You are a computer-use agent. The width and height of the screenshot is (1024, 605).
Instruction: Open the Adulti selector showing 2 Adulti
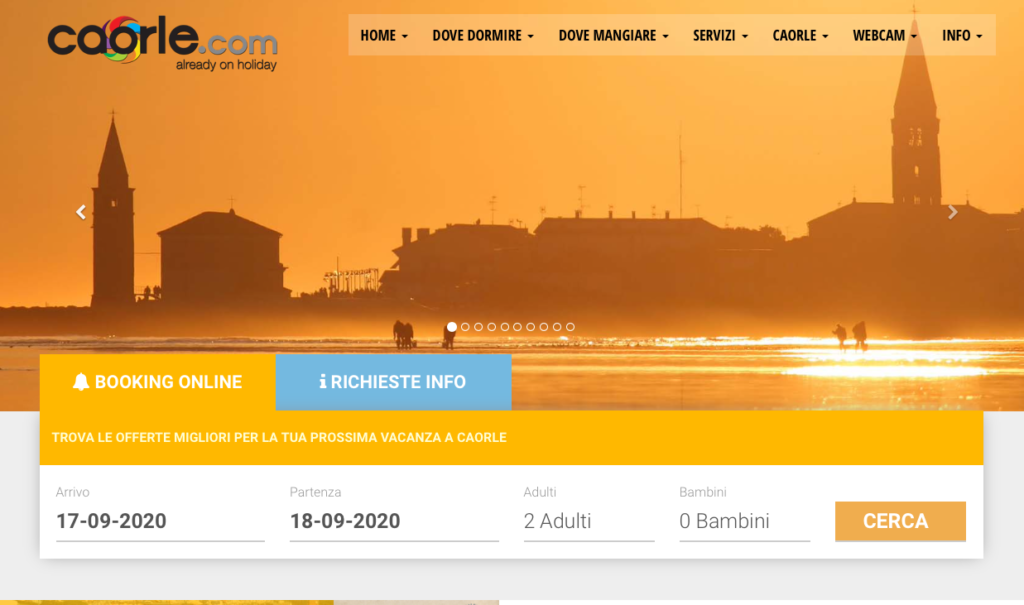pyautogui.click(x=588, y=521)
